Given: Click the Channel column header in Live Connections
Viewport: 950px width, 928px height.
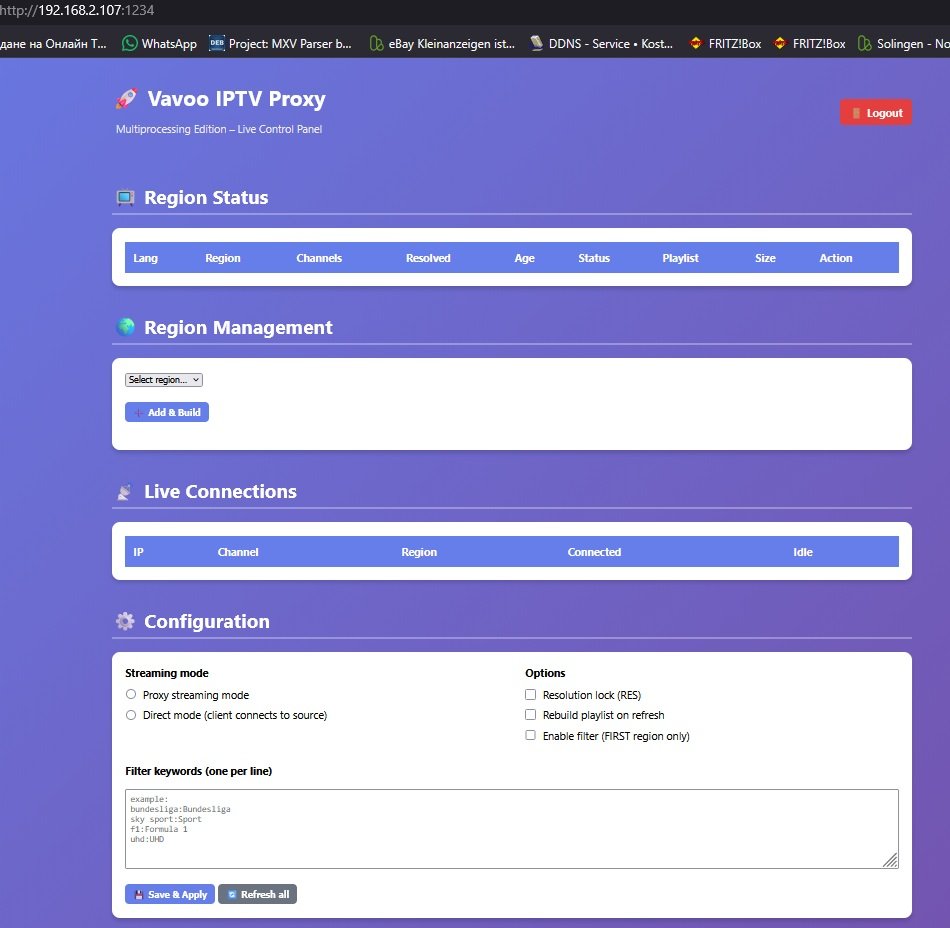Looking at the screenshot, I should click(238, 552).
